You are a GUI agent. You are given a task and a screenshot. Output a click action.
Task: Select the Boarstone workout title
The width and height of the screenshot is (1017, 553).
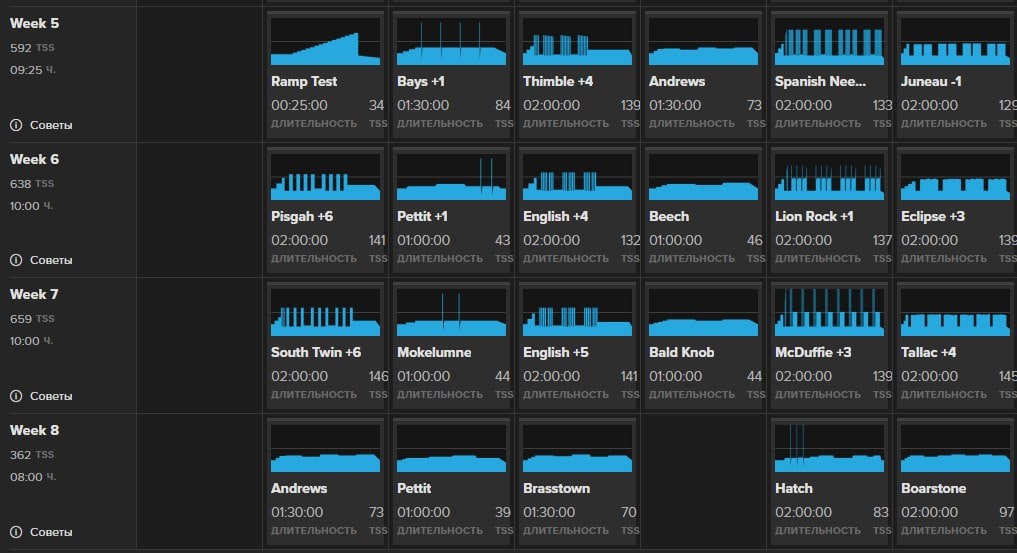pyautogui.click(x=933, y=488)
